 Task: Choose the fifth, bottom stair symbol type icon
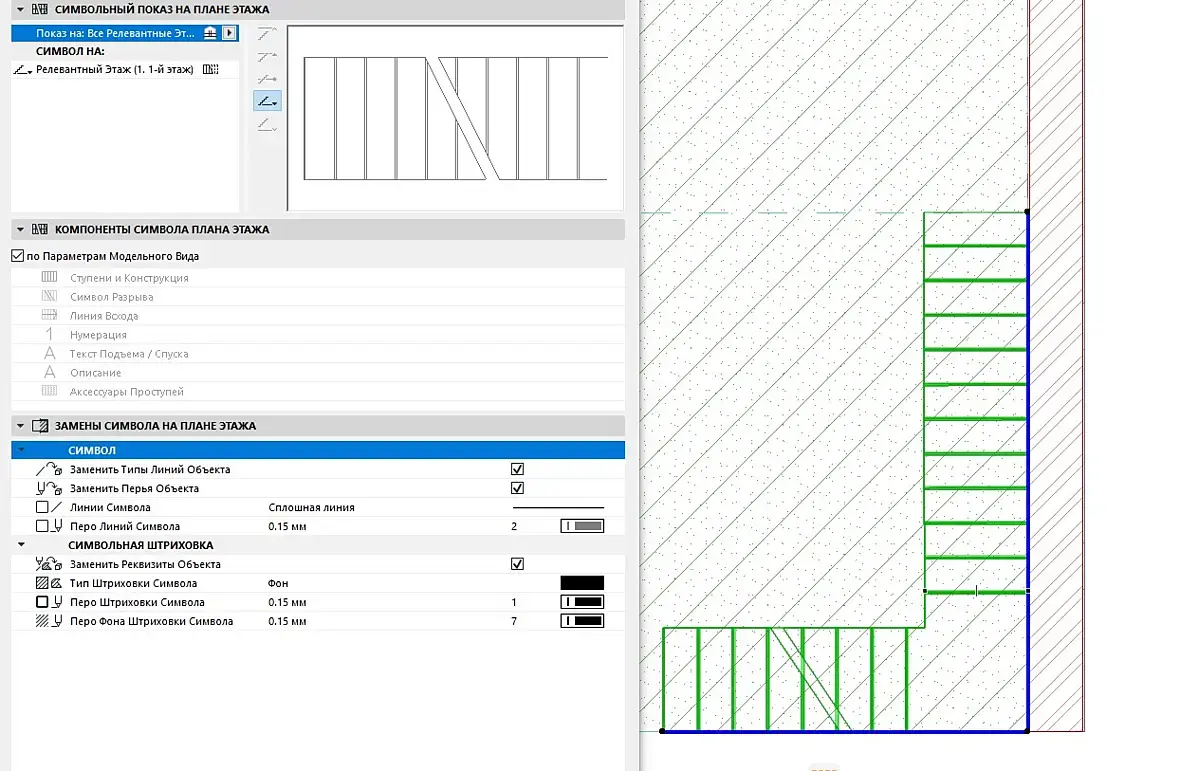pyautogui.click(x=267, y=124)
